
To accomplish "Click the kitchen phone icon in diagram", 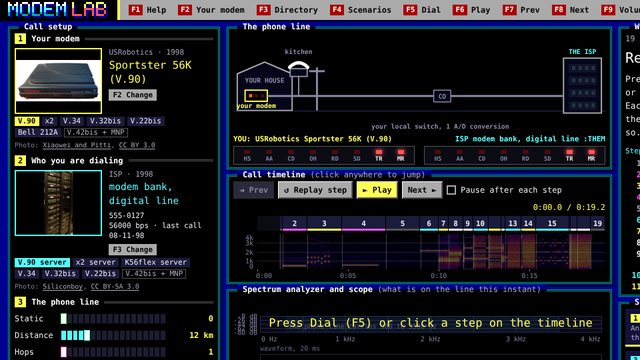I will [x=298, y=69].
